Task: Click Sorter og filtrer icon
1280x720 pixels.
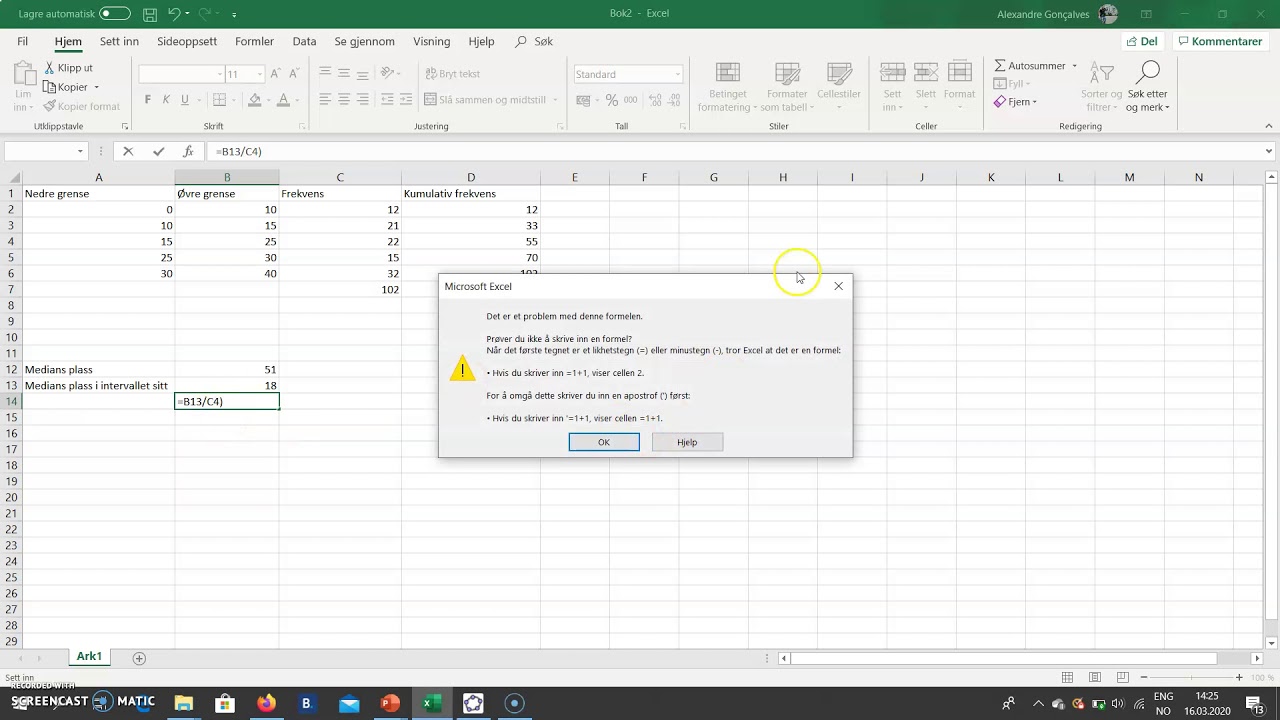Action: point(1101,73)
